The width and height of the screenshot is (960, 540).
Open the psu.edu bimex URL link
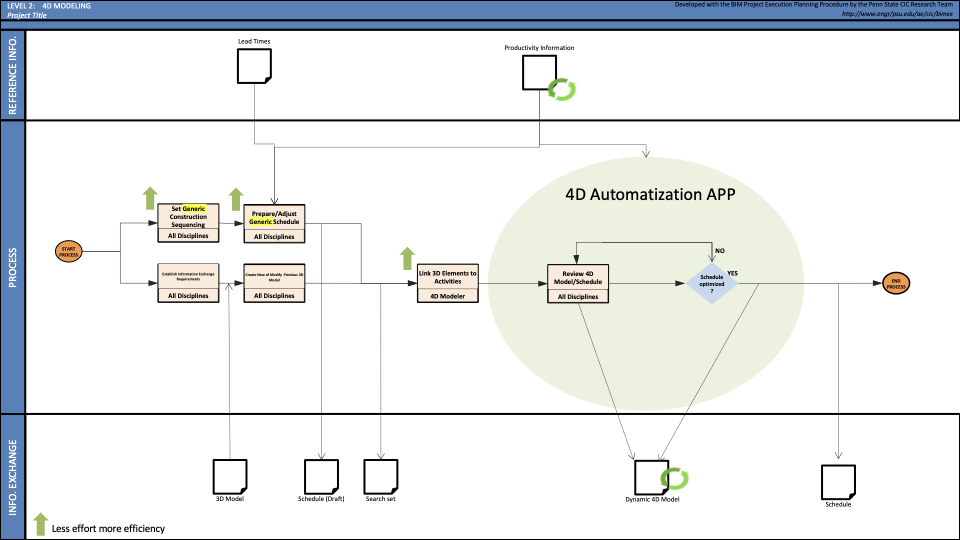897,13
